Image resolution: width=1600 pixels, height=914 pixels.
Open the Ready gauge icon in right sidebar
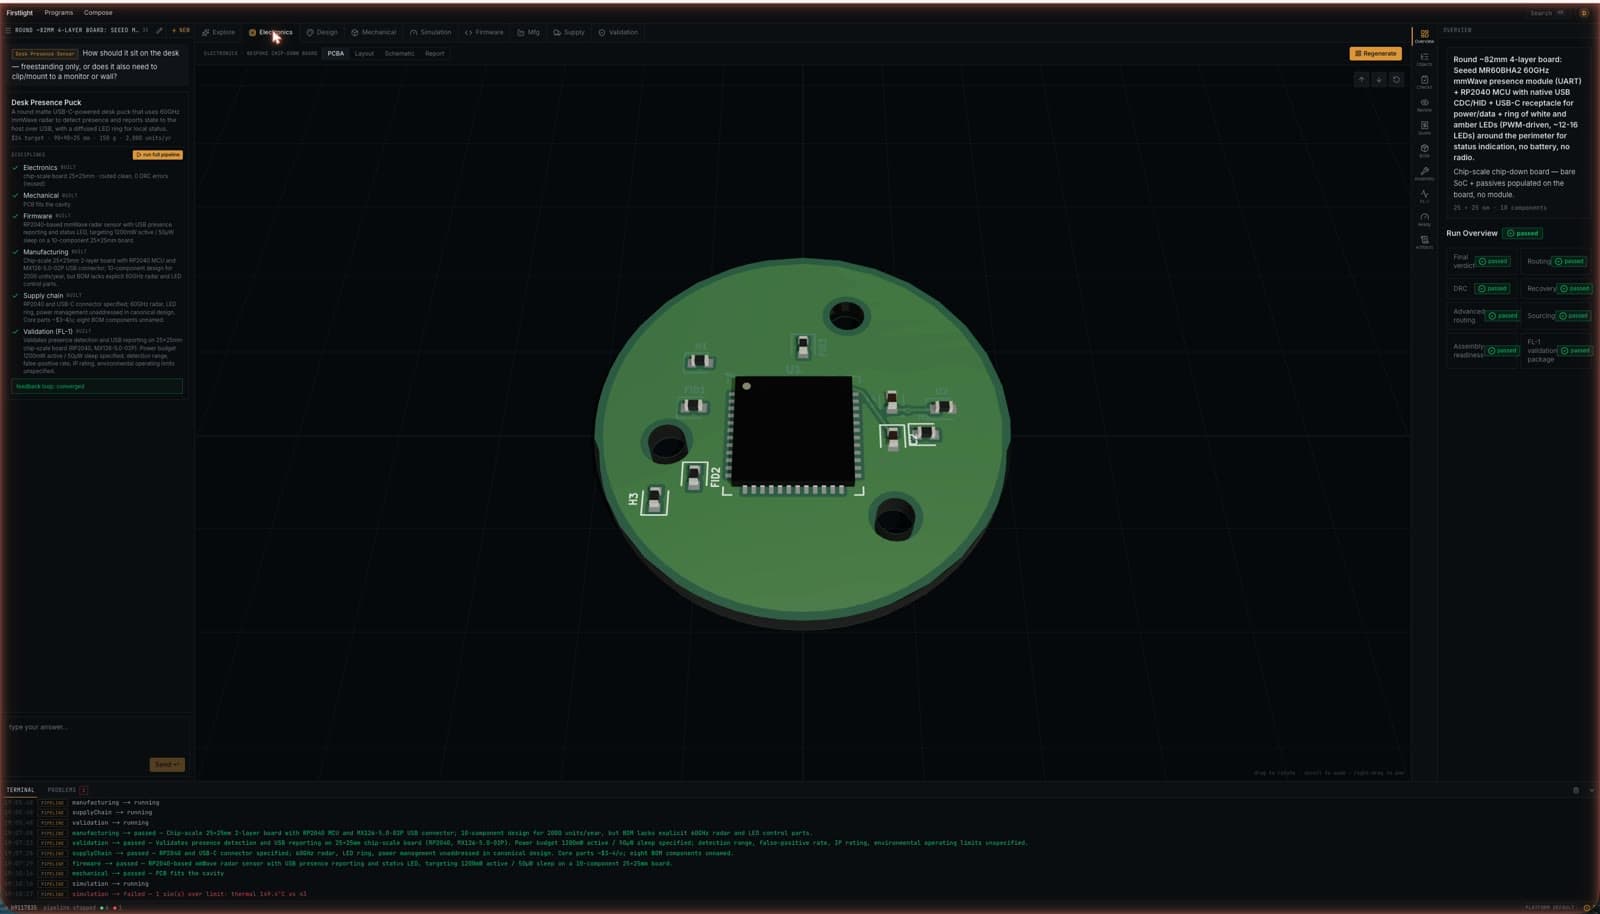pos(1424,219)
